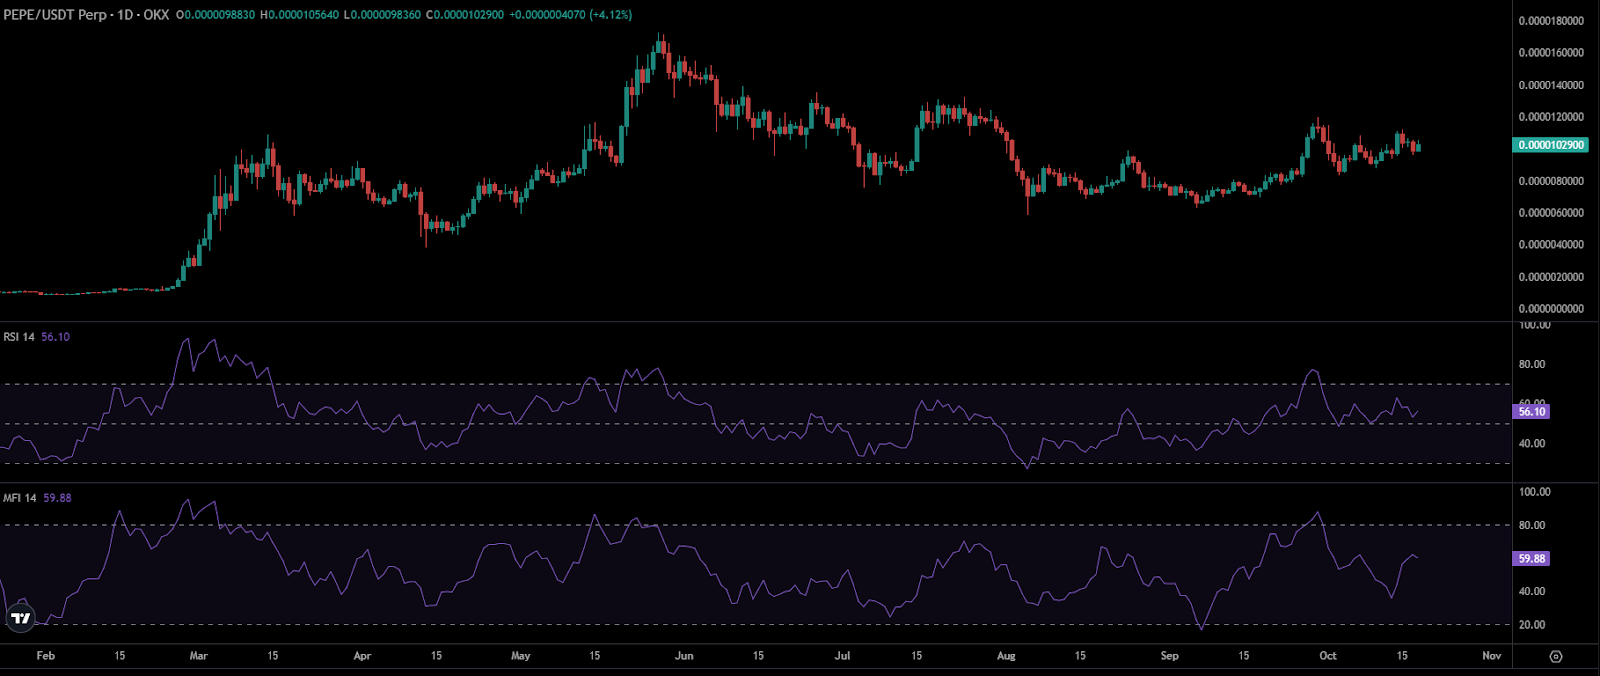The image size is (1600, 676).
Task: Click the 100.00 level on MFI scale
Action: point(1535,492)
